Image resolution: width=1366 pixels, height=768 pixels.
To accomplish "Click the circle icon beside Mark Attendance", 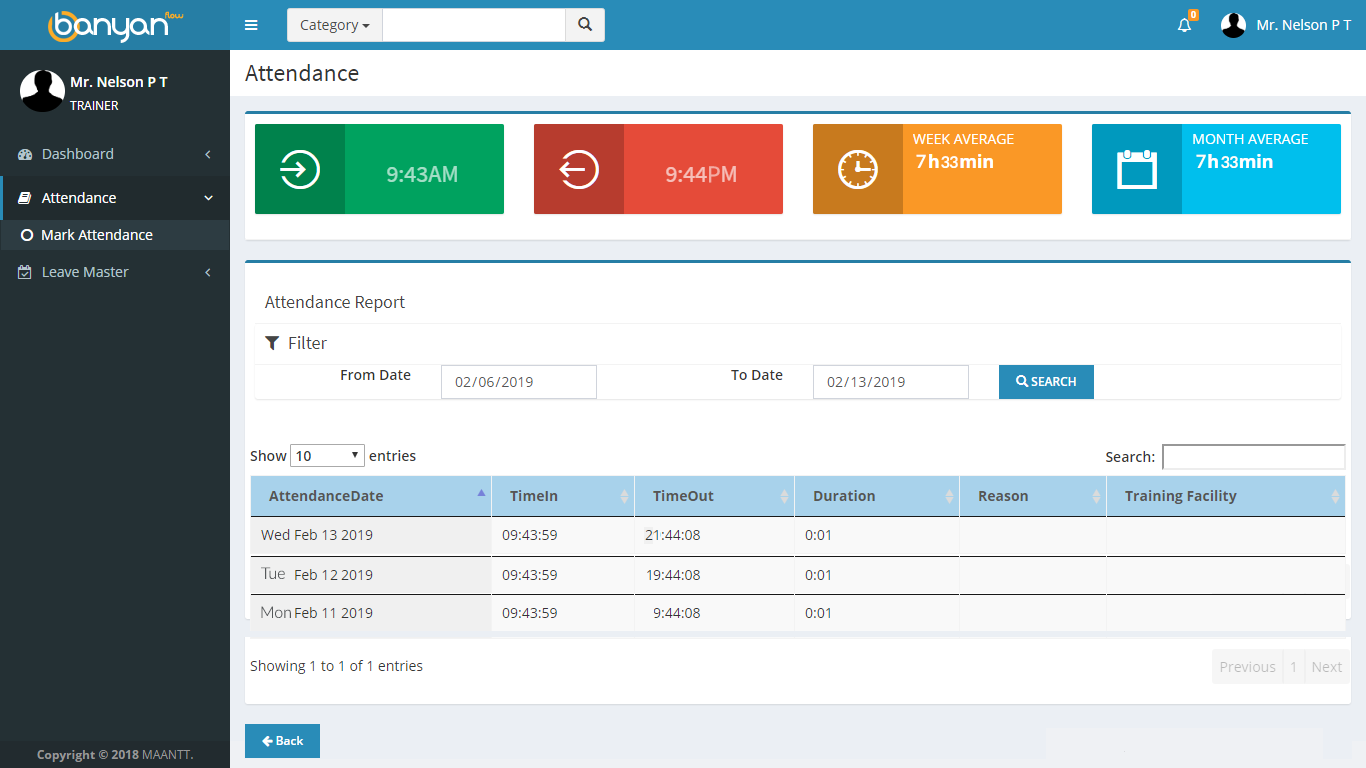I will point(27,235).
